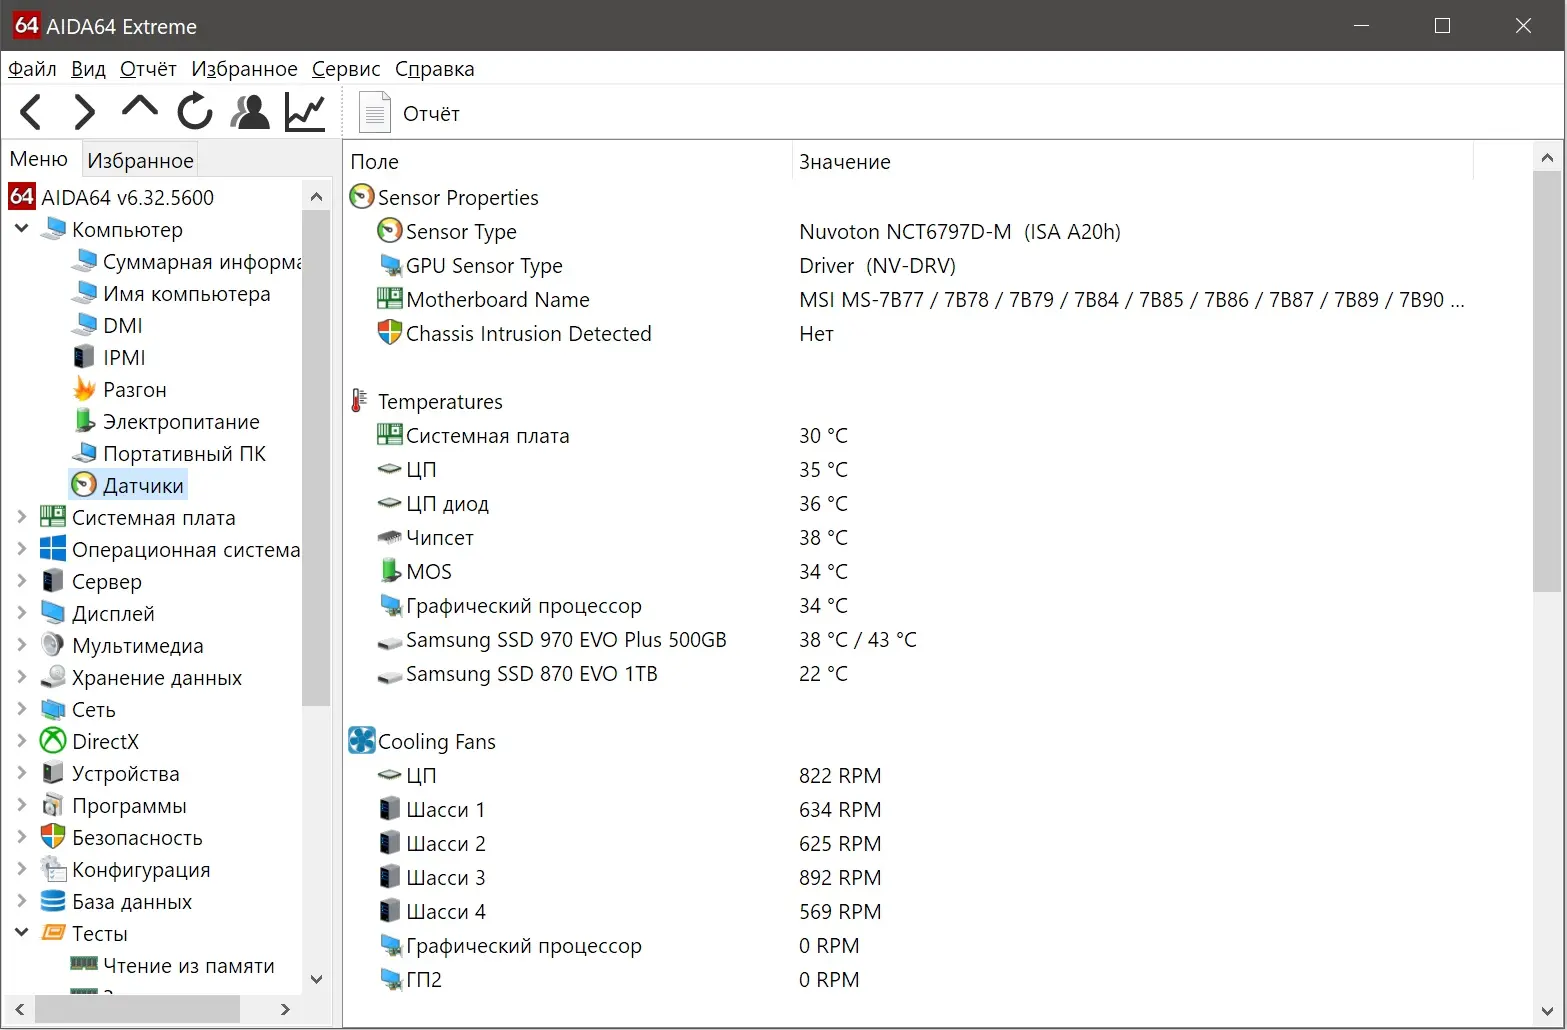
Task: Click the DirectX Xbox icon
Action: click(x=53, y=741)
